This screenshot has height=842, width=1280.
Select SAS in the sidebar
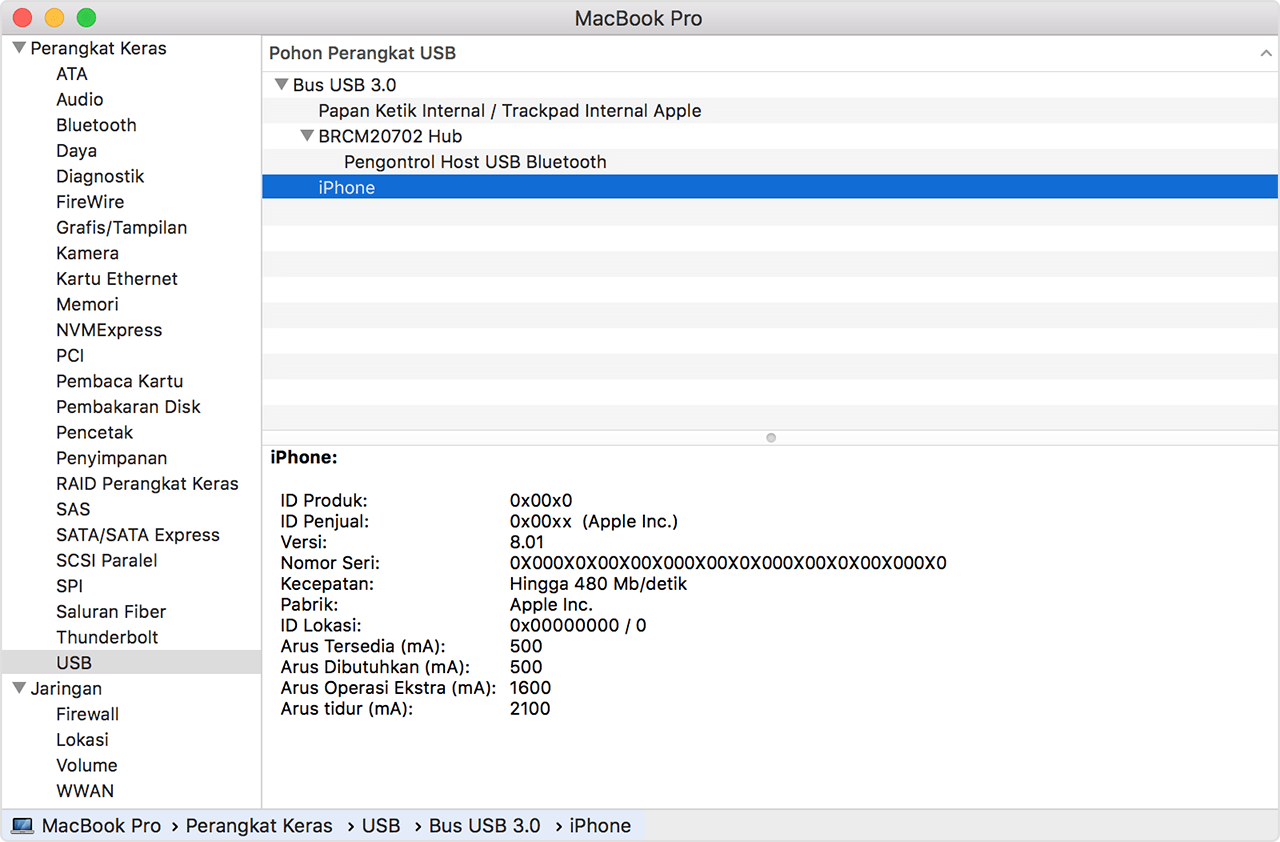73,509
